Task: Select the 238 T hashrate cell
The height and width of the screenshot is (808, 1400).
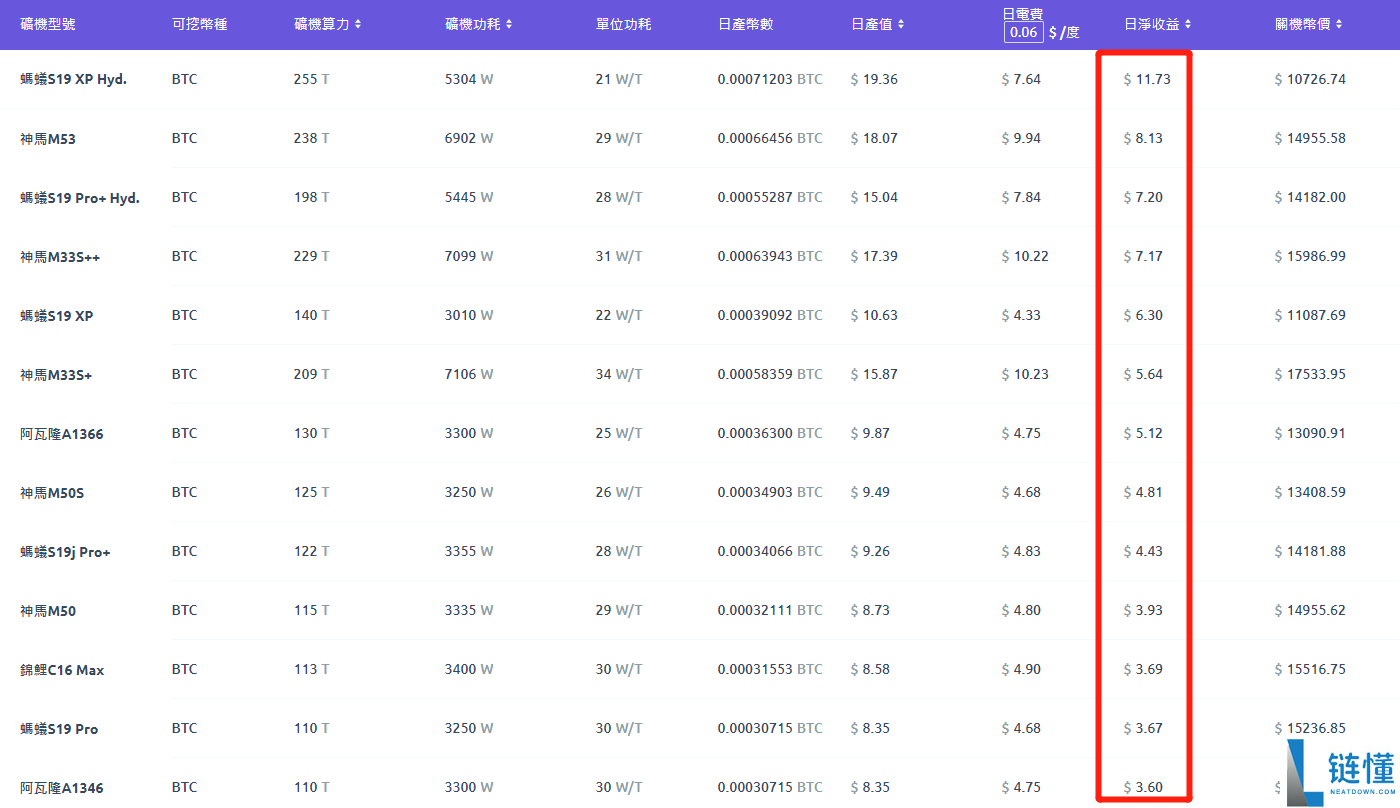Action: click(312, 138)
